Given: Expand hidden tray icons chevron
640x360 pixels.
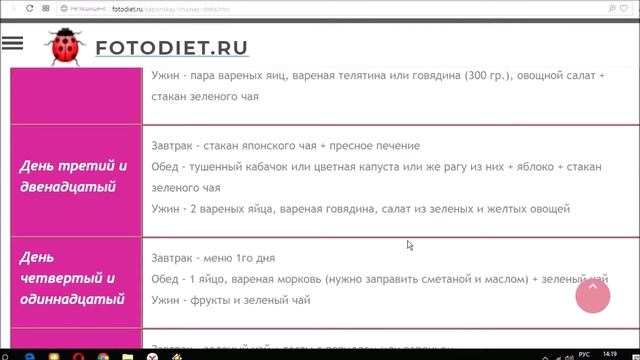Looking at the screenshot, I should [x=545, y=358].
